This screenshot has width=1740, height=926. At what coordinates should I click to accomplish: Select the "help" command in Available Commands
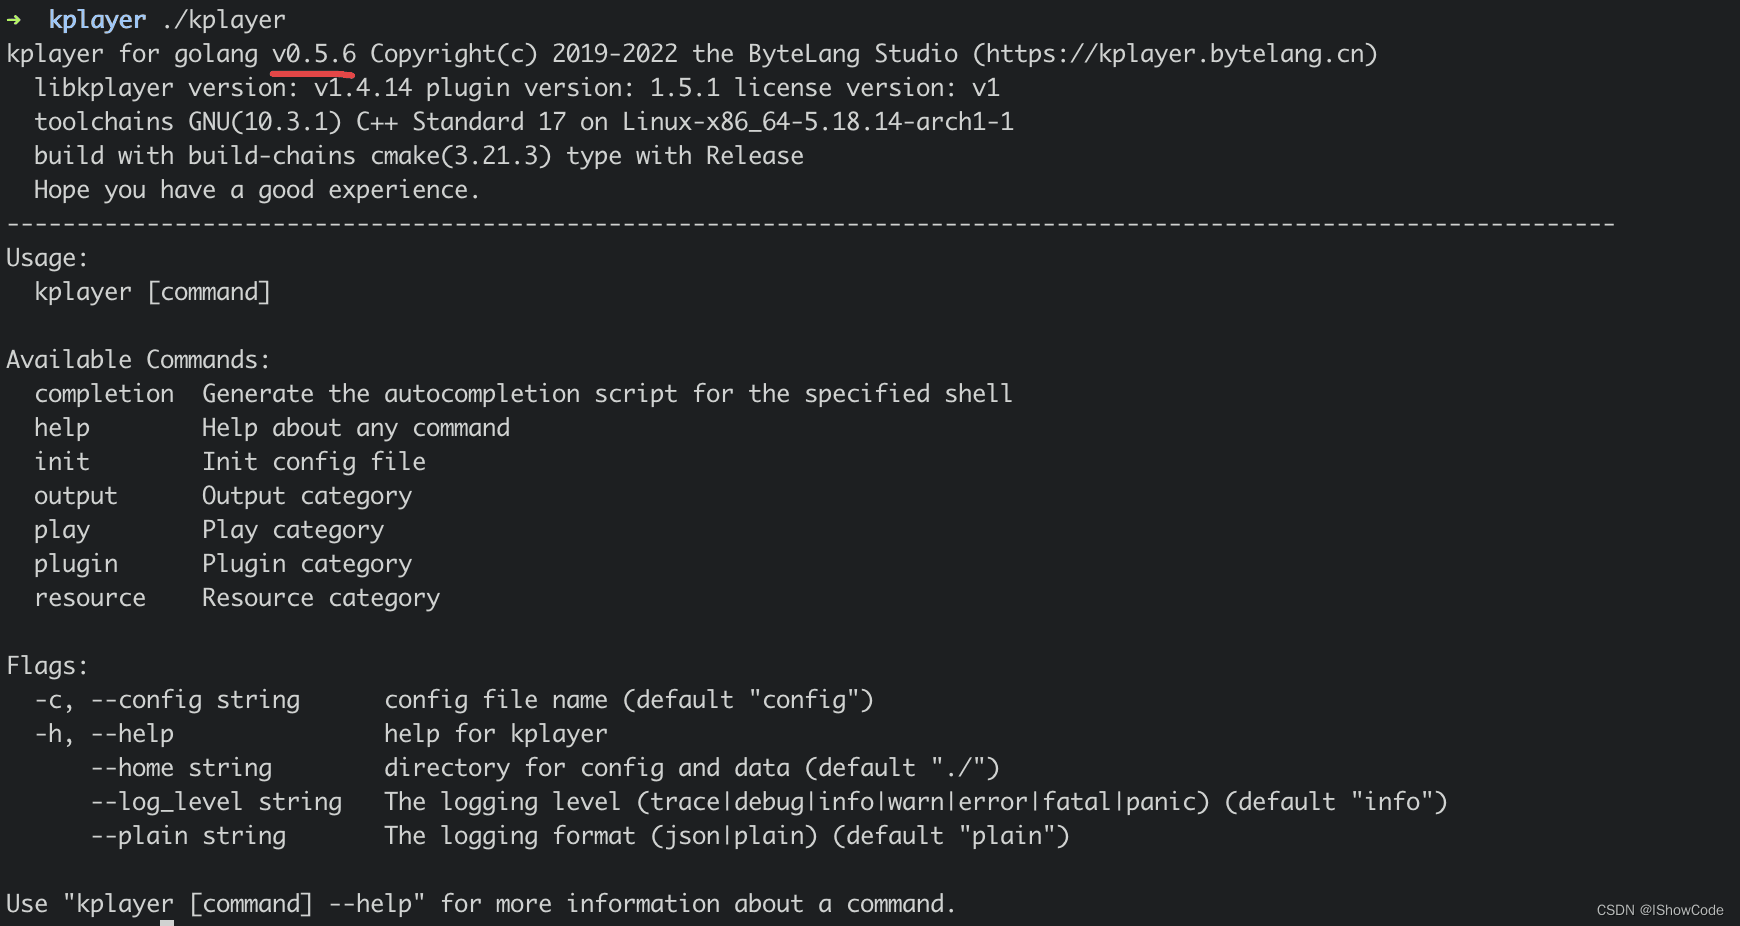[x=62, y=428]
